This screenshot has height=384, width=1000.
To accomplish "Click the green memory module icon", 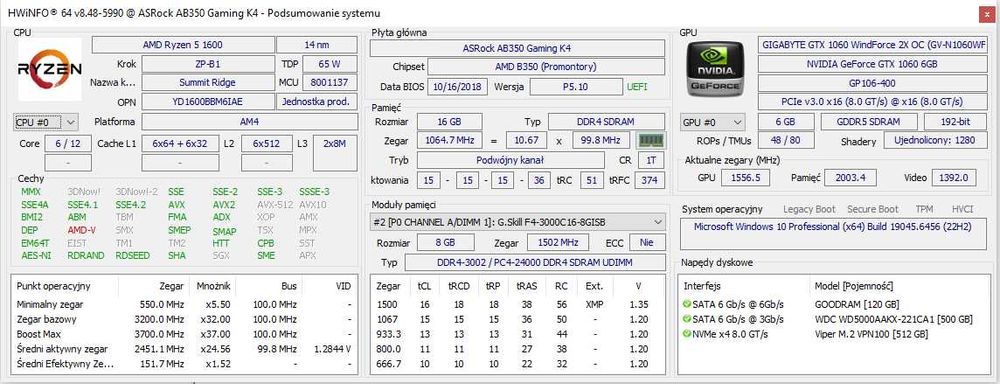I will 651,140.
